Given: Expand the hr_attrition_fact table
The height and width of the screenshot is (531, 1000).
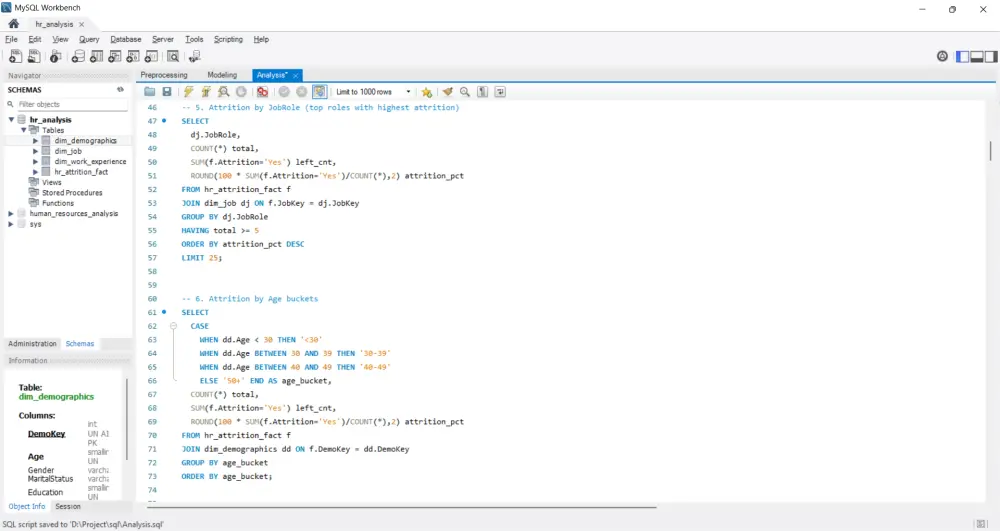Looking at the screenshot, I should 36,172.
